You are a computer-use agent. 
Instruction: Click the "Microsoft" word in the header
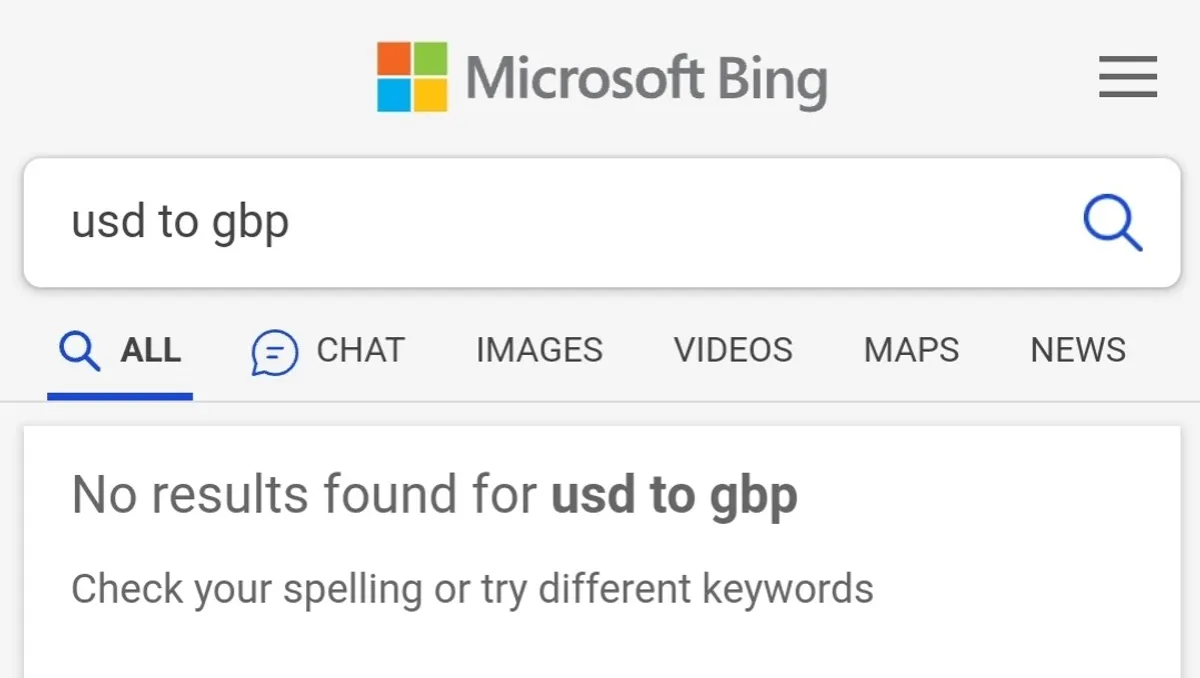[x=584, y=78]
